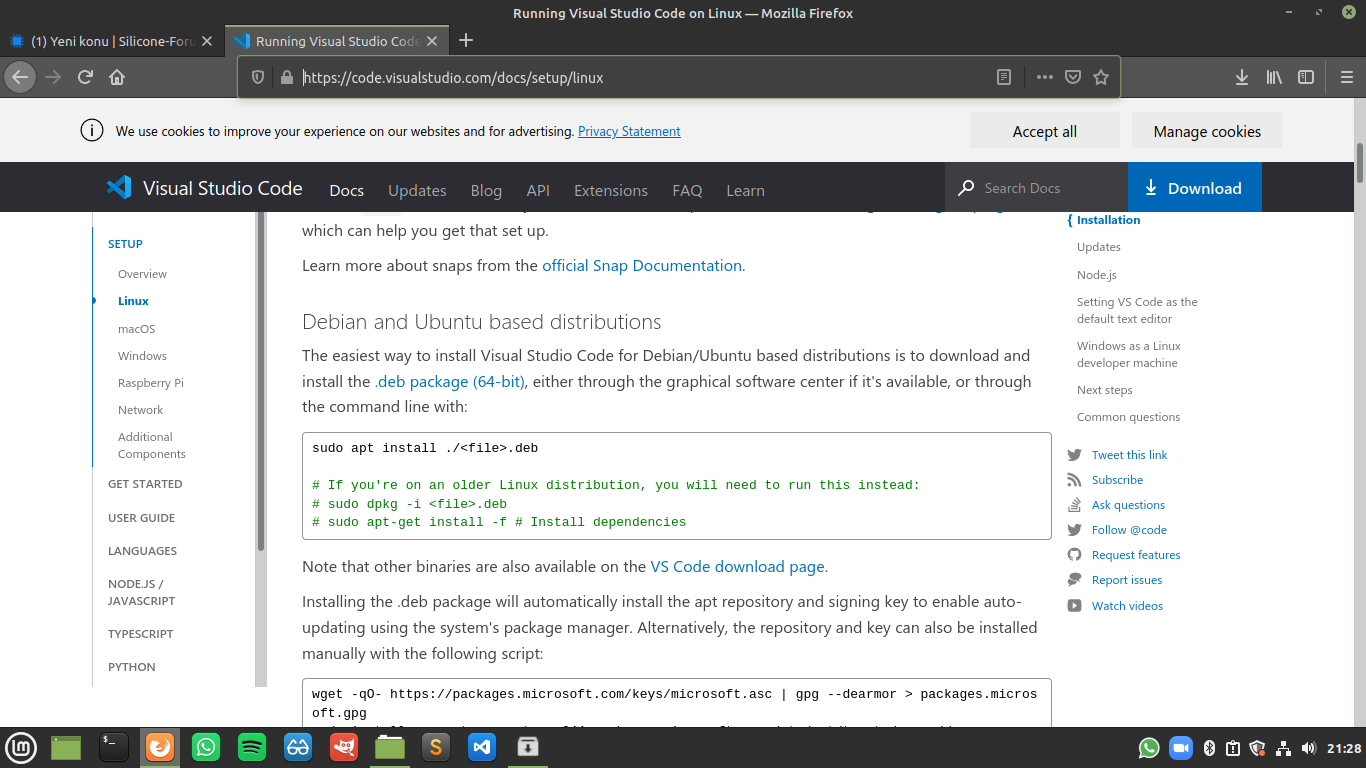Jump to Node.js in page contents
This screenshot has width=1366, height=768.
[1097, 275]
